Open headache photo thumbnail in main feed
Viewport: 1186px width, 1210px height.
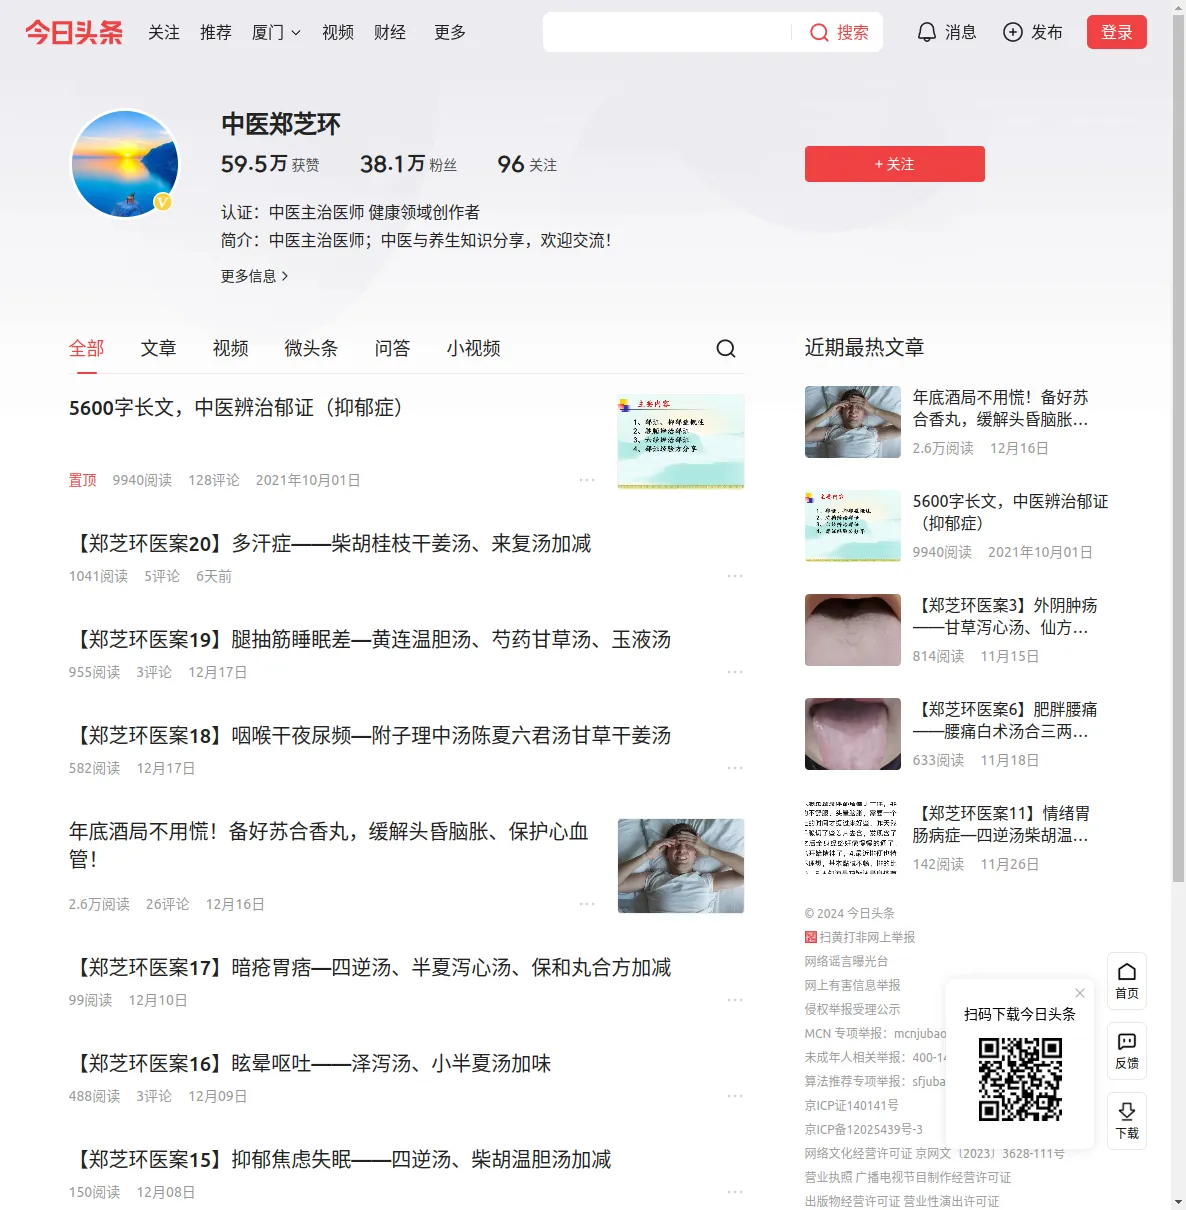[x=681, y=866]
